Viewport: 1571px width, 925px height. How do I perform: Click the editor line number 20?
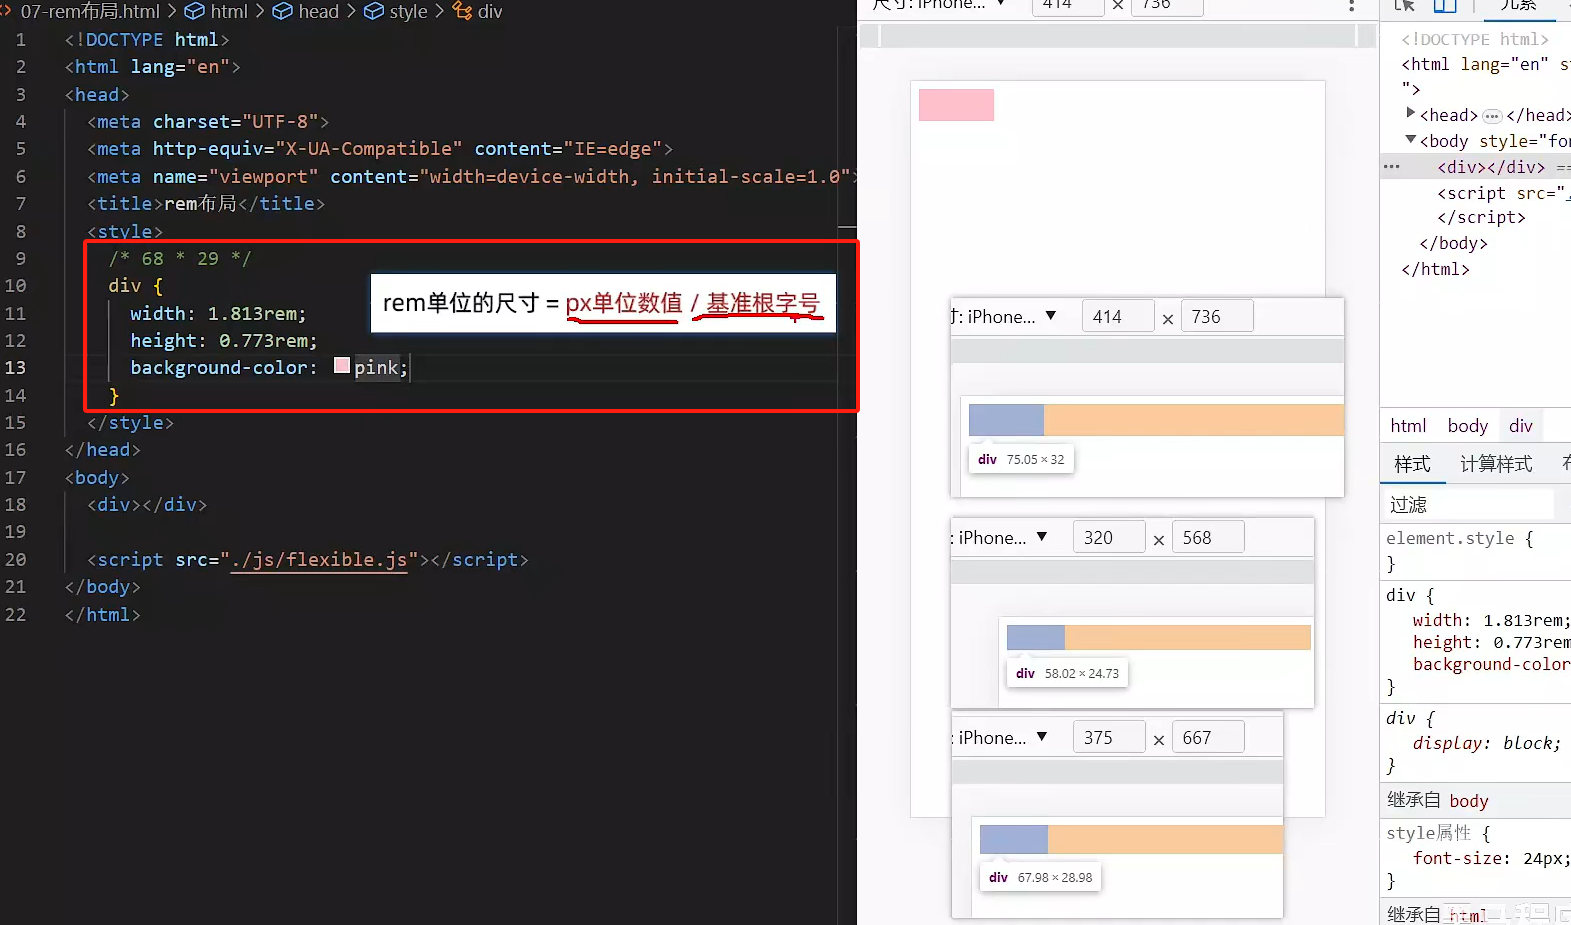15,559
